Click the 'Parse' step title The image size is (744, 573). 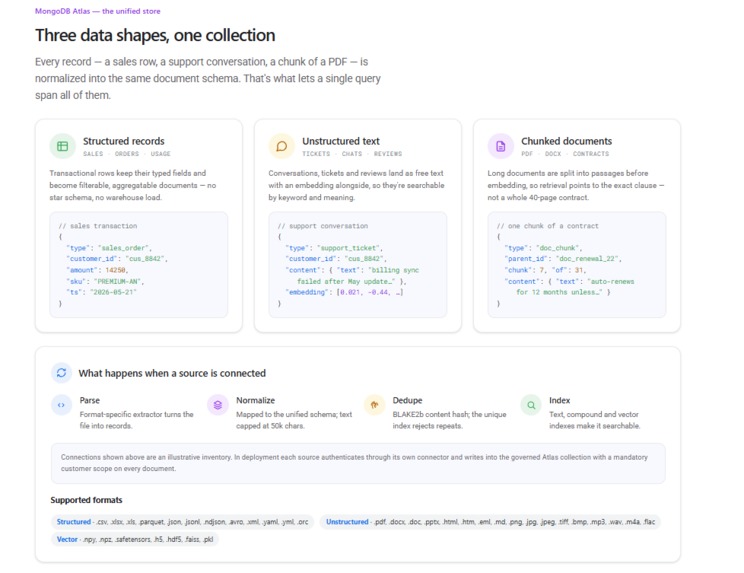tap(90, 400)
